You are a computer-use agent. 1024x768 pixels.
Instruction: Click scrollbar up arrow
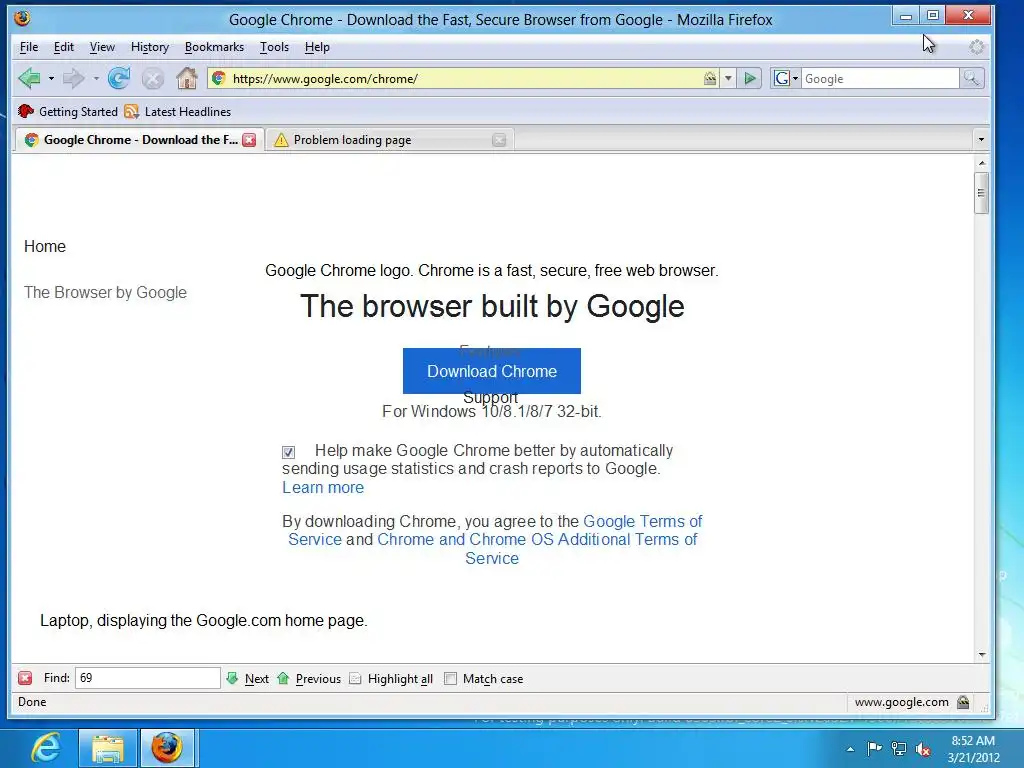tap(982, 163)
